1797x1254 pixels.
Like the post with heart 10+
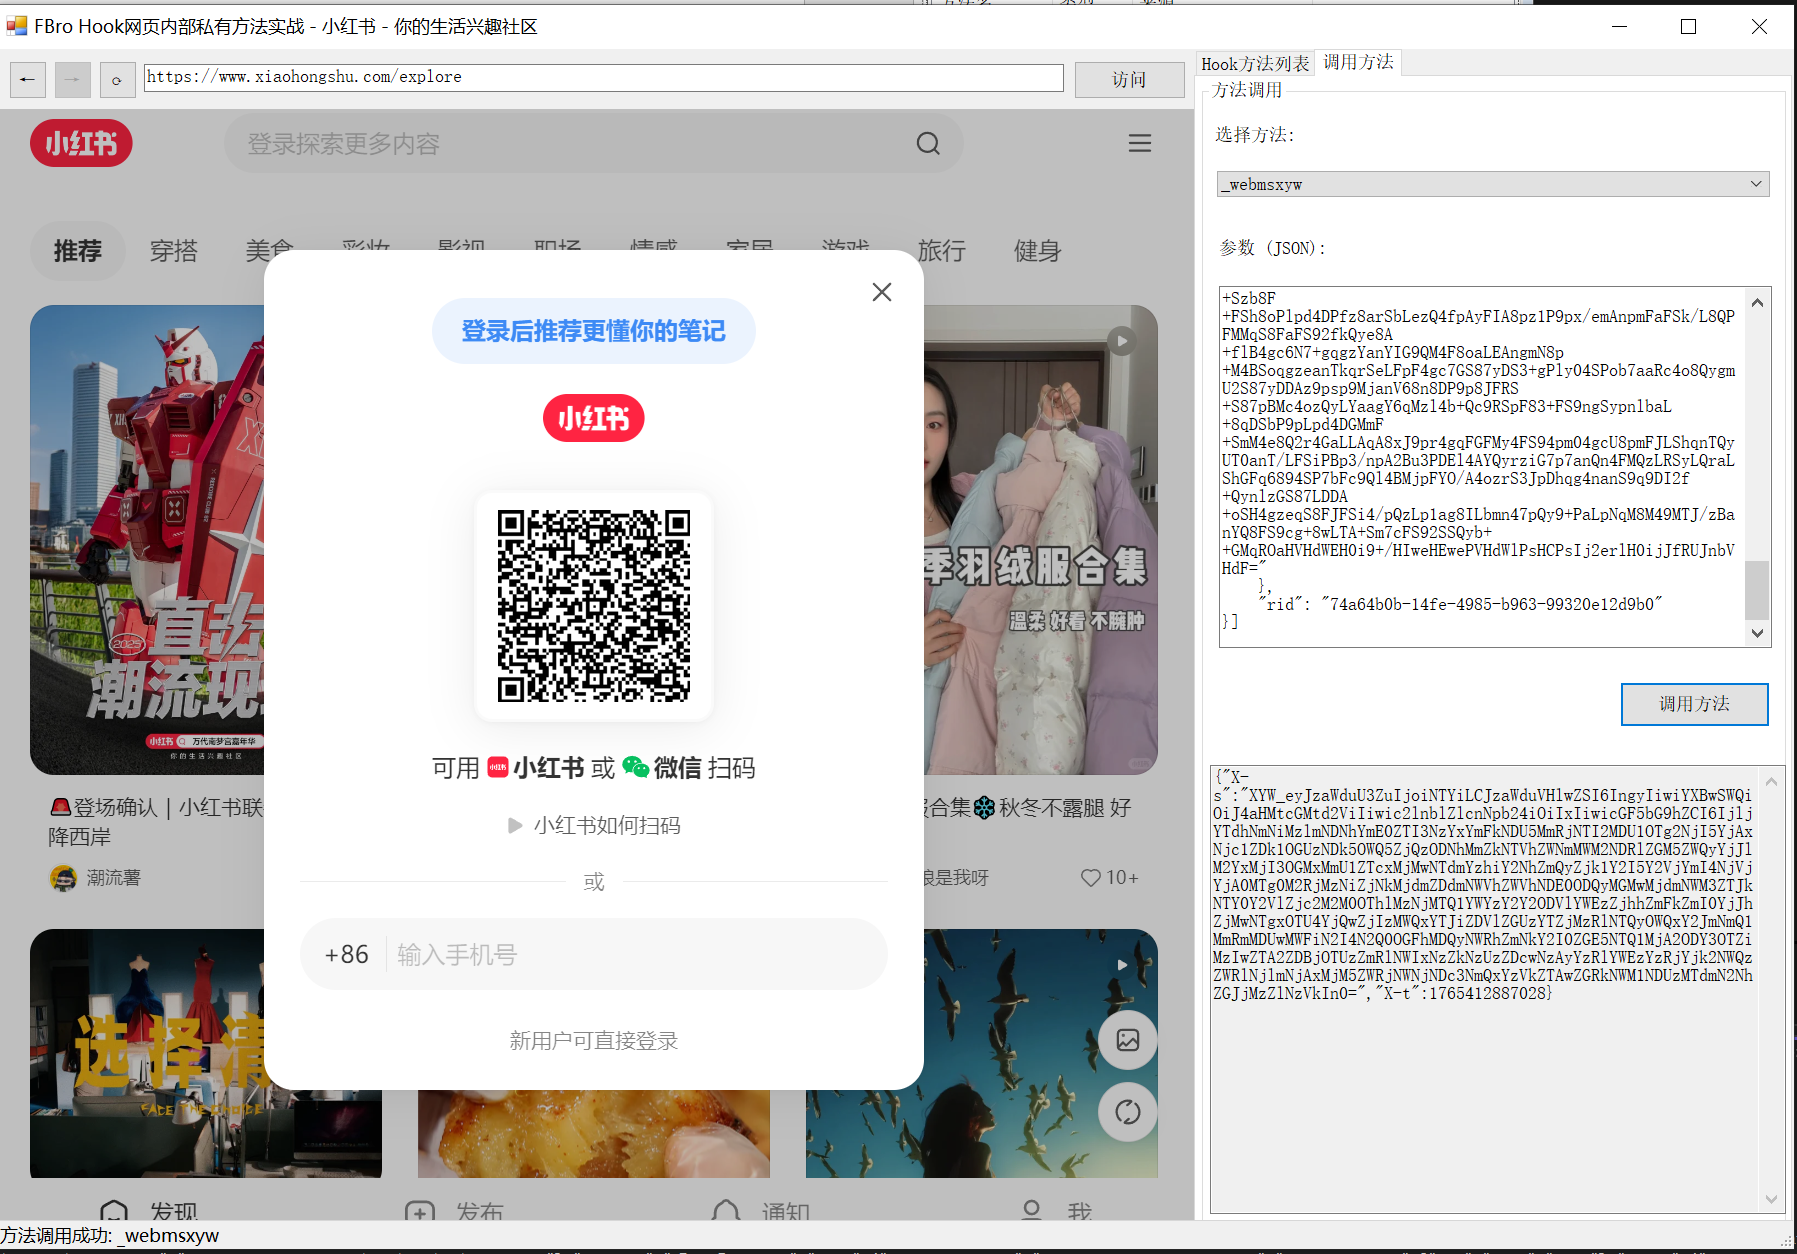(1110, 878)
